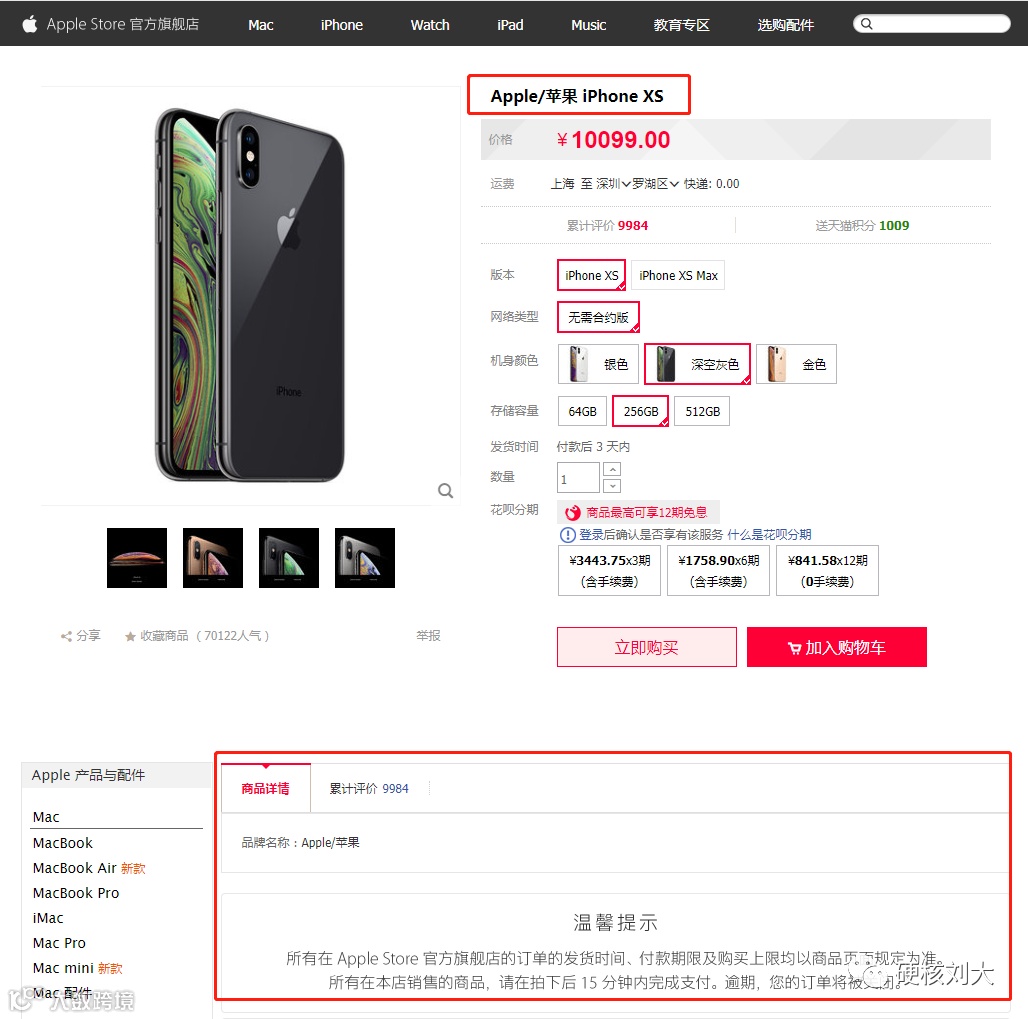Choose the 512GB storage option
The width and height of the screenshot is (1028, 1019).
(702, 411)
